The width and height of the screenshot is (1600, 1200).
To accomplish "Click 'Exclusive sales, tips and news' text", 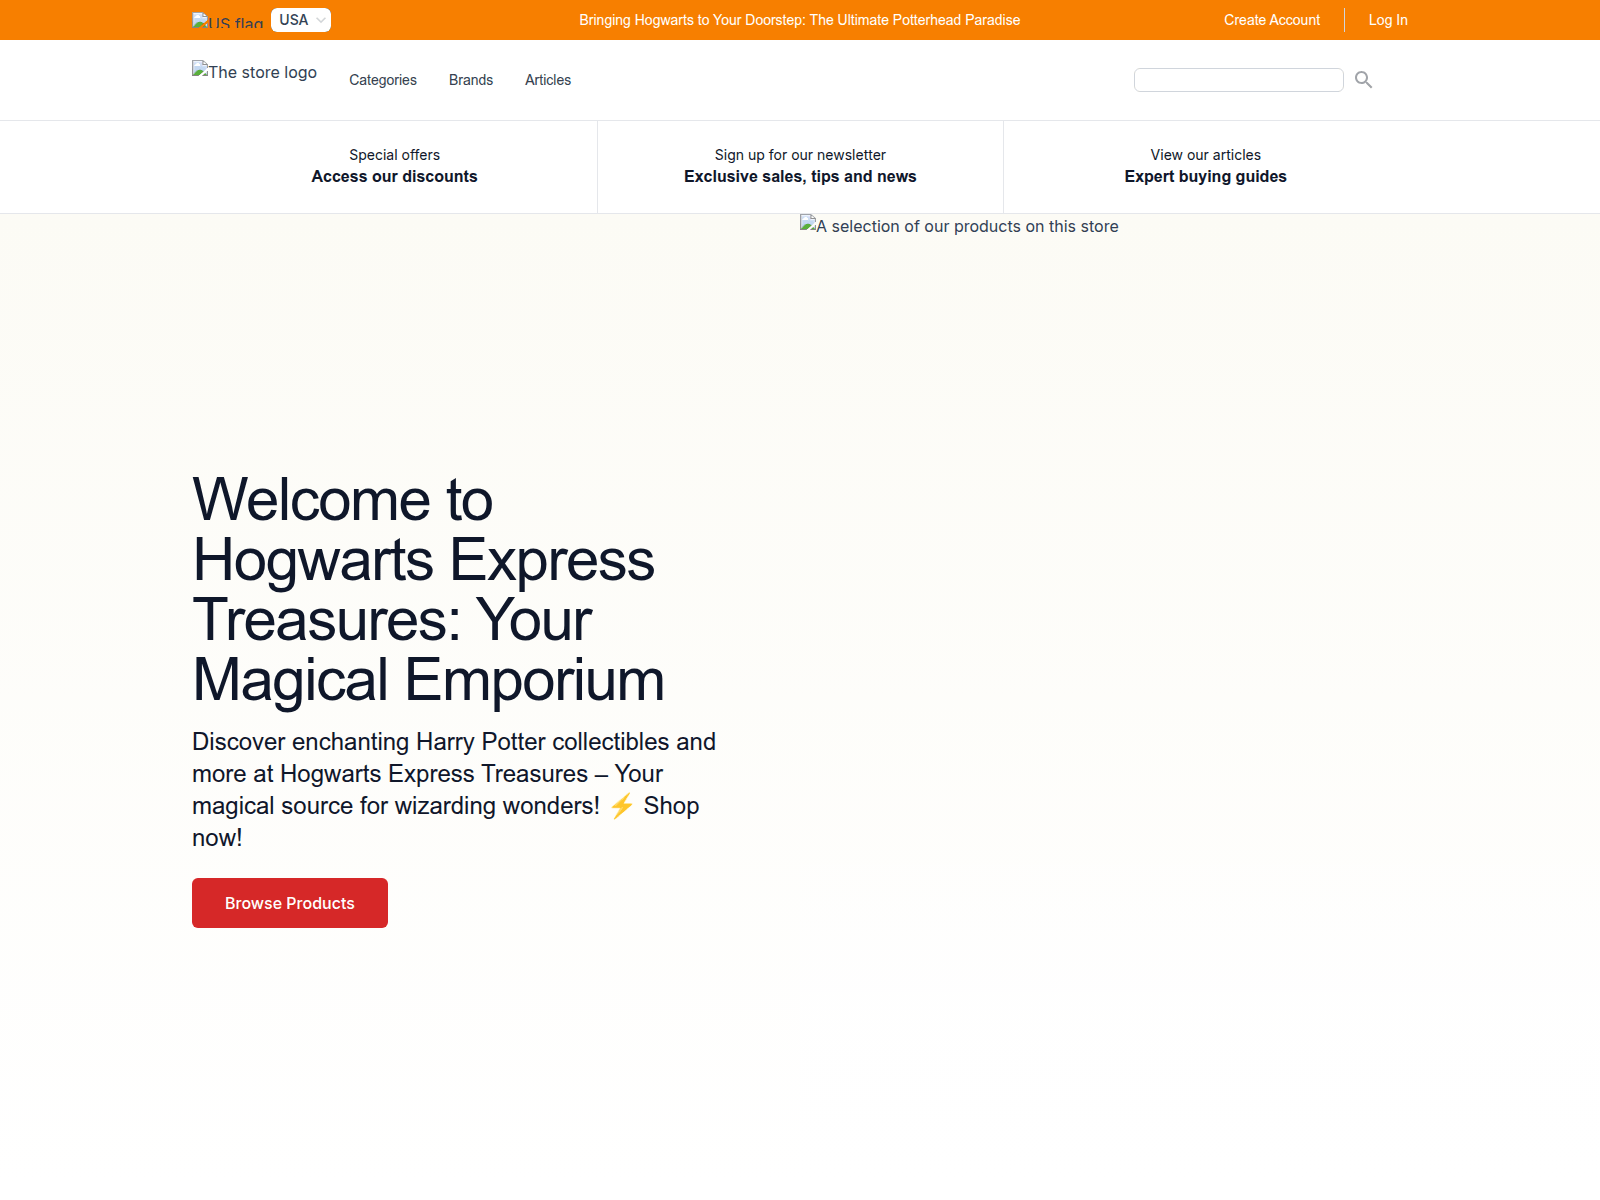I will click(x=800, y=176).
